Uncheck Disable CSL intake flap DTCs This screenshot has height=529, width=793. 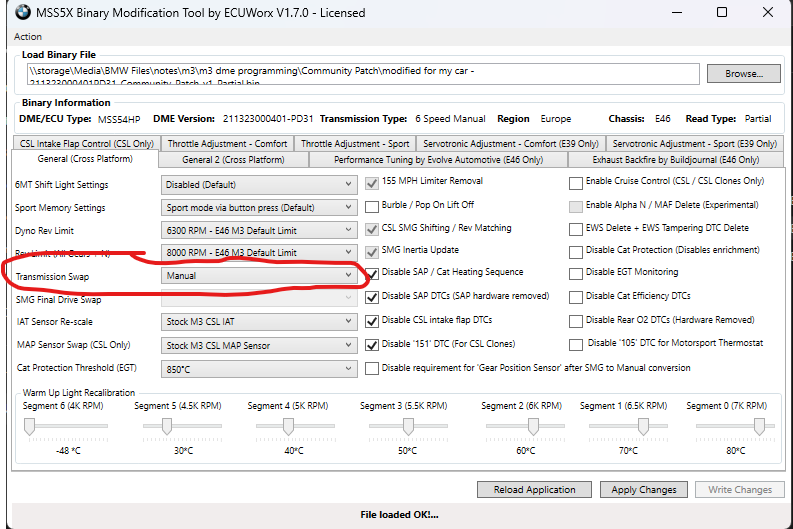tap(372, 321)
